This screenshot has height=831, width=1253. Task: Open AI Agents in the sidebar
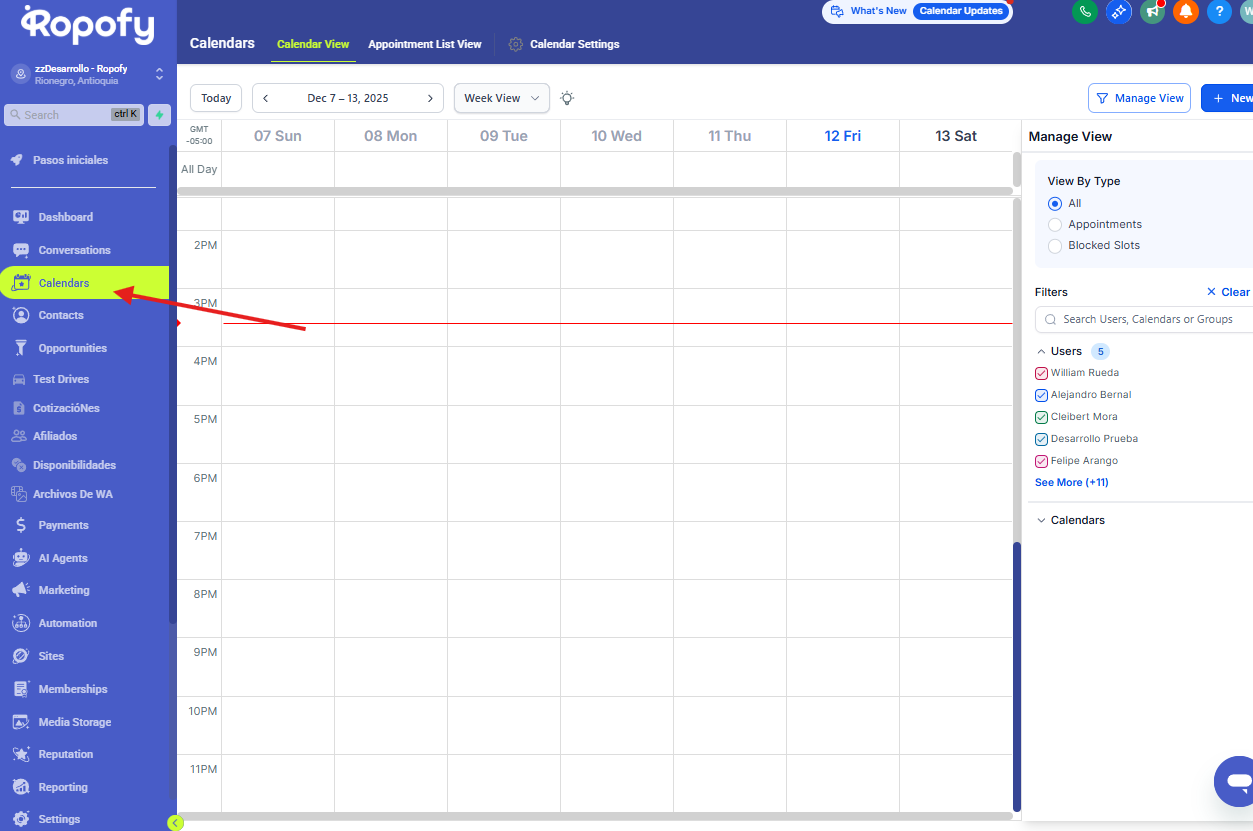pos(62,558)
